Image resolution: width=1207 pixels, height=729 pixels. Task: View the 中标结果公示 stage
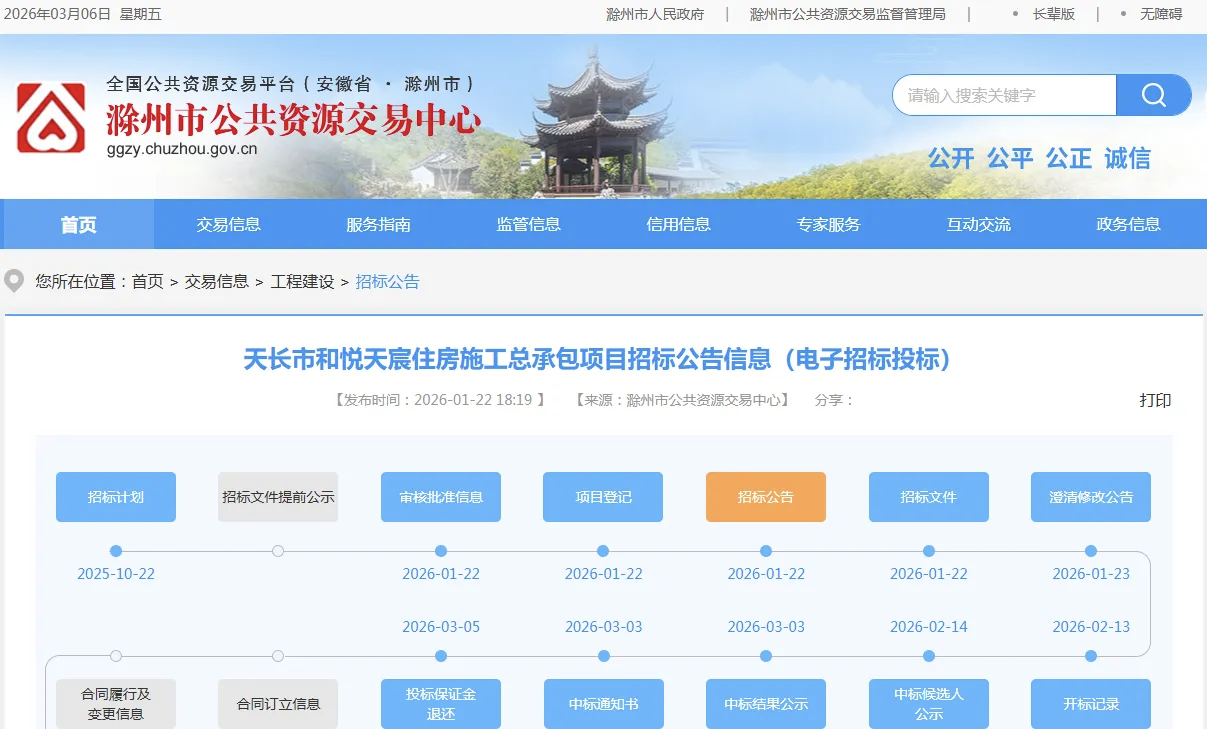[766, 704]
